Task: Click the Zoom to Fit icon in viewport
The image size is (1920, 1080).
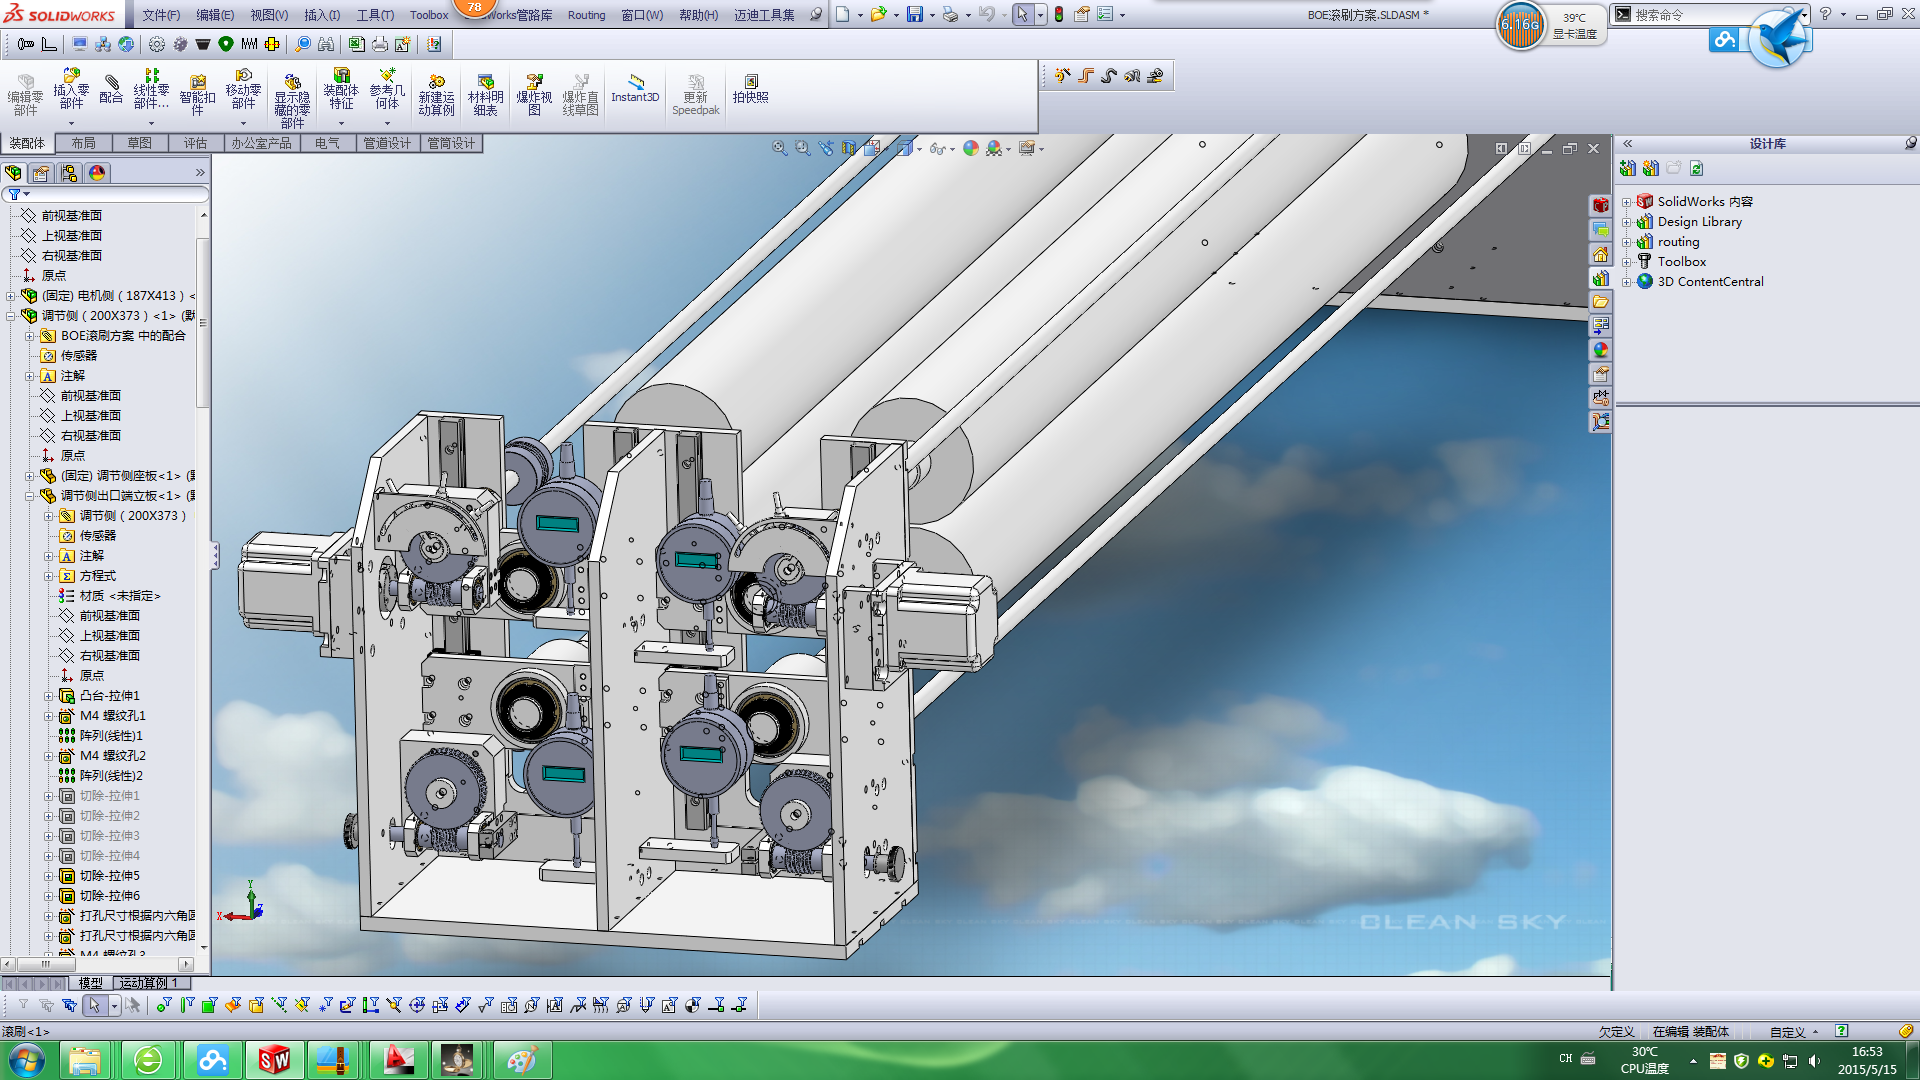Action: (779, 148)
